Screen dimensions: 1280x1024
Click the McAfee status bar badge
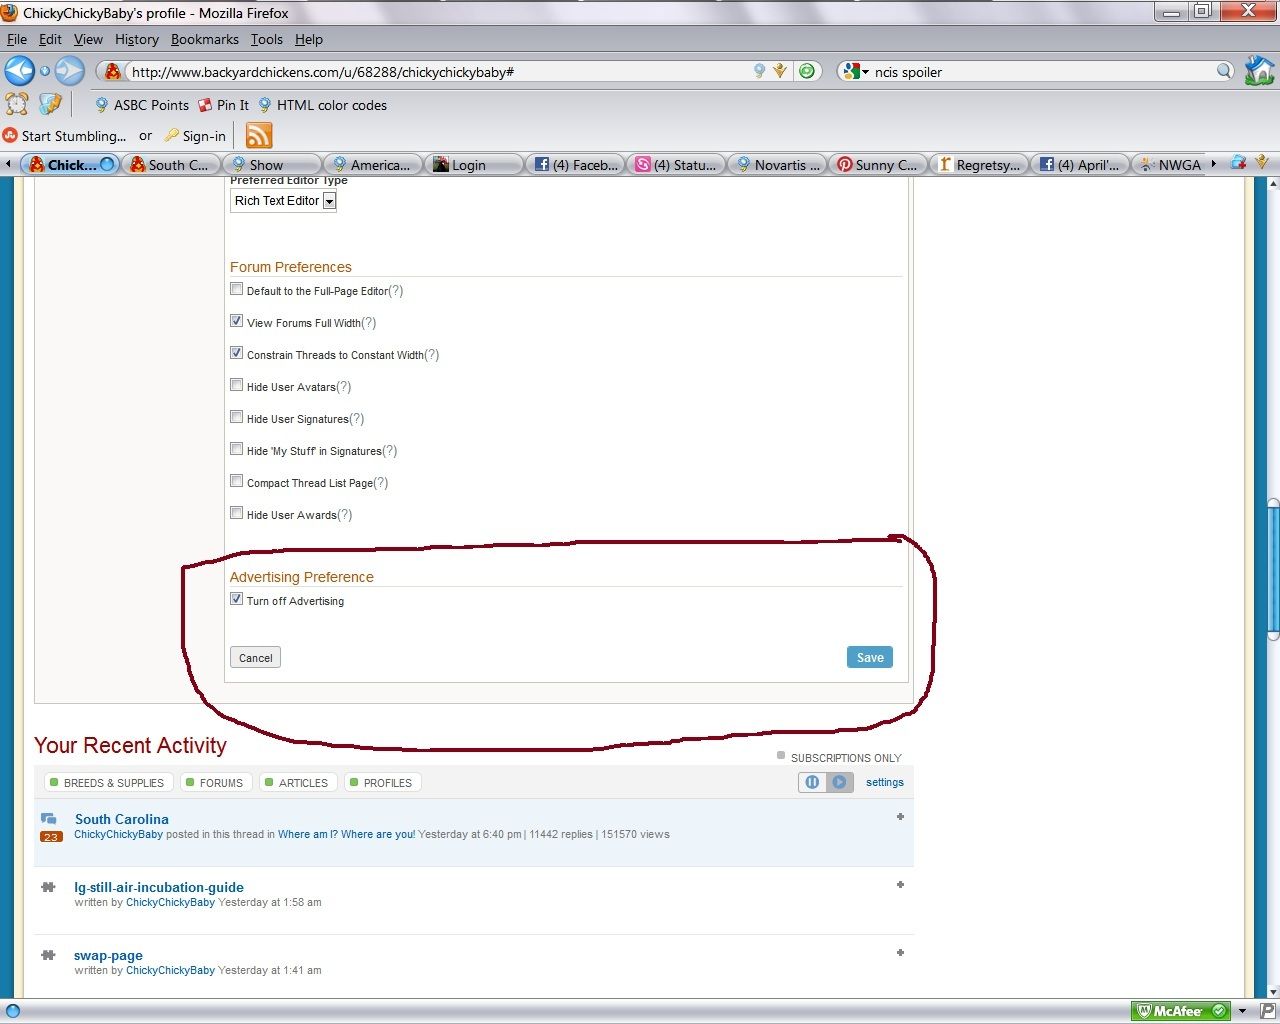point(1180,1011)
